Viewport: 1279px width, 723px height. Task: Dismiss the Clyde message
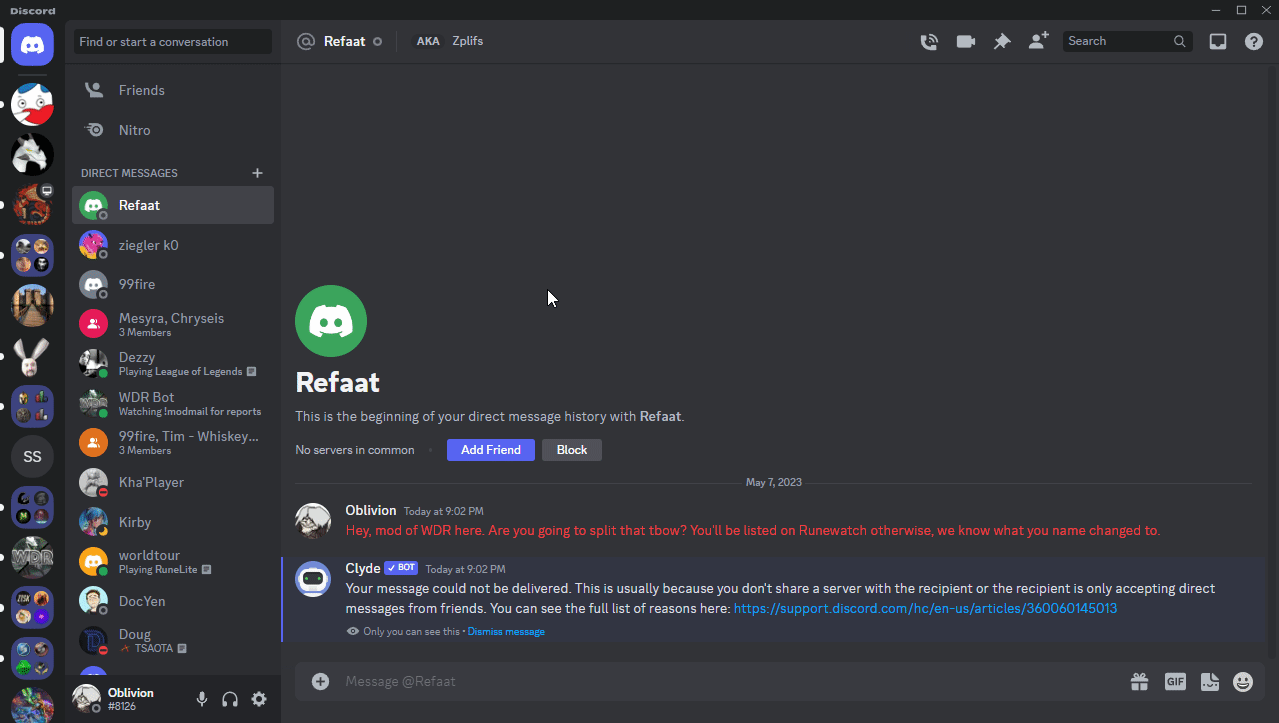506,632
